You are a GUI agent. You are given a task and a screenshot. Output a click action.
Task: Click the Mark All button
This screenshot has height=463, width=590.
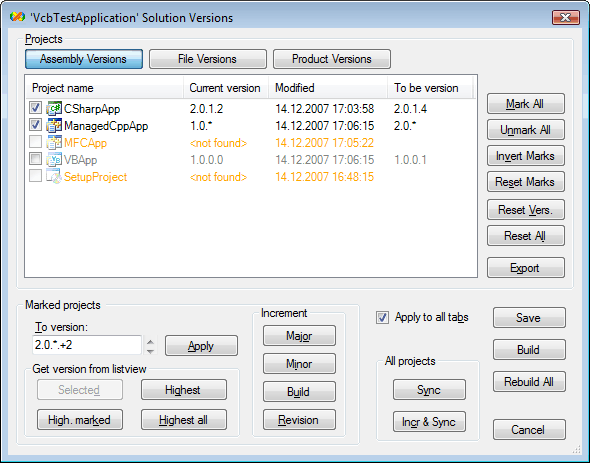click(x=526, y=104)
